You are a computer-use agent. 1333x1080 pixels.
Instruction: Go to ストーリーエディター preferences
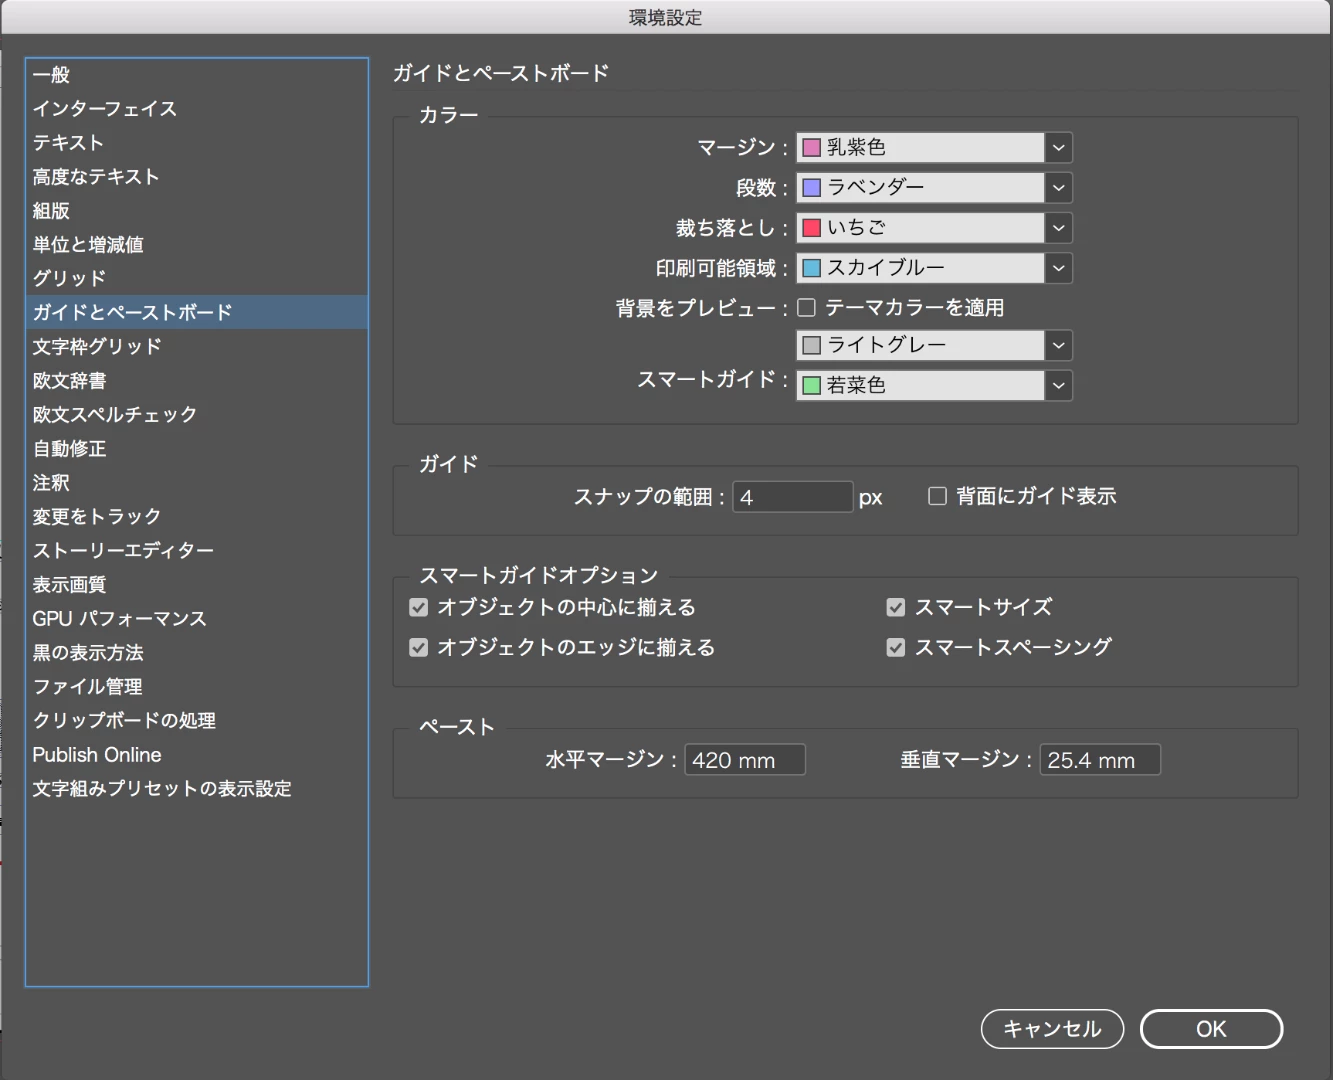(x=197, y=551)
